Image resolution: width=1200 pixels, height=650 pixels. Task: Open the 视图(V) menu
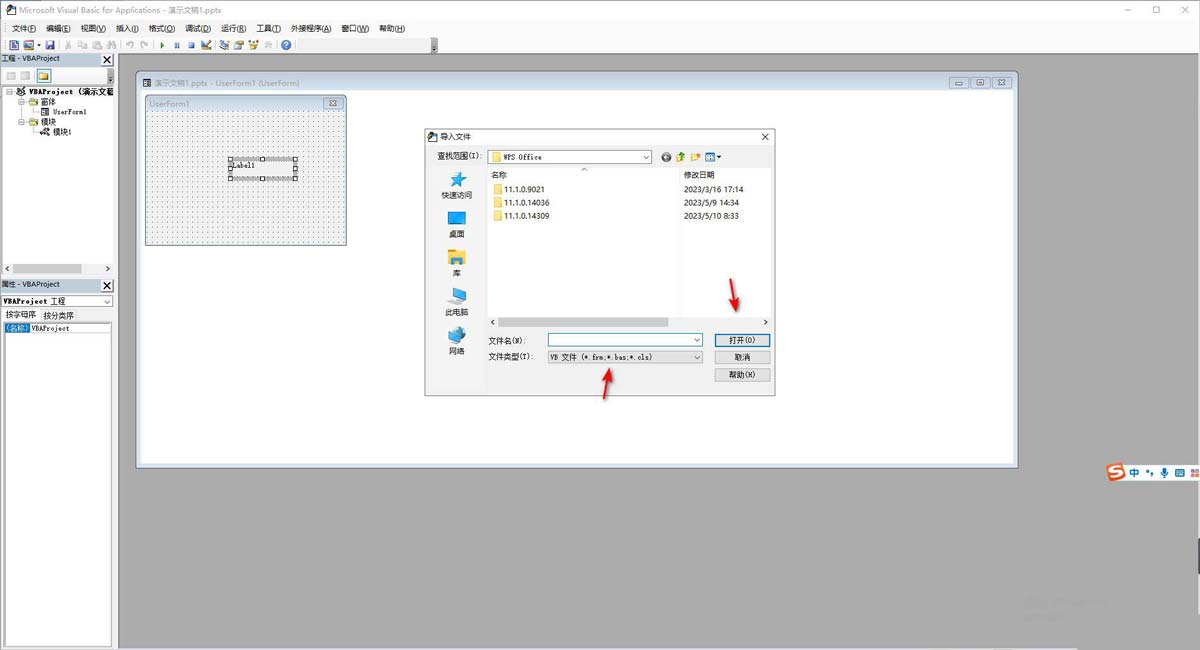click(93, 28)
